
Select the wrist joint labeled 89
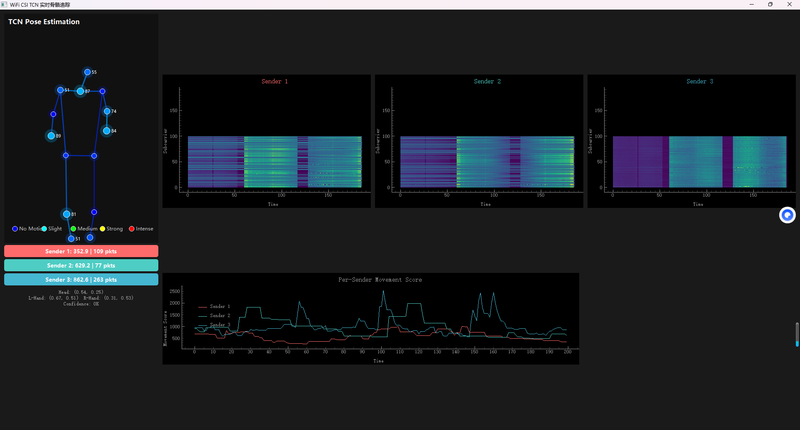[51, 136]
